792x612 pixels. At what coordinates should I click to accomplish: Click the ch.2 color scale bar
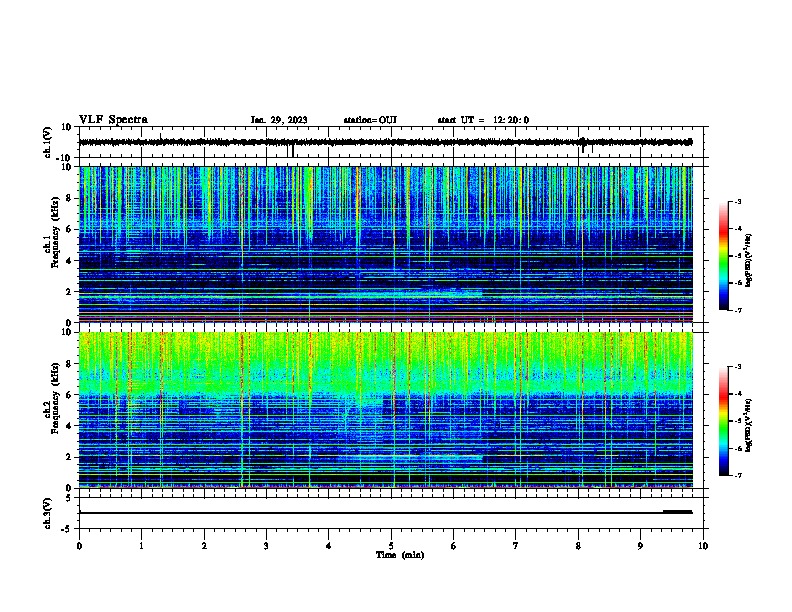723,421
